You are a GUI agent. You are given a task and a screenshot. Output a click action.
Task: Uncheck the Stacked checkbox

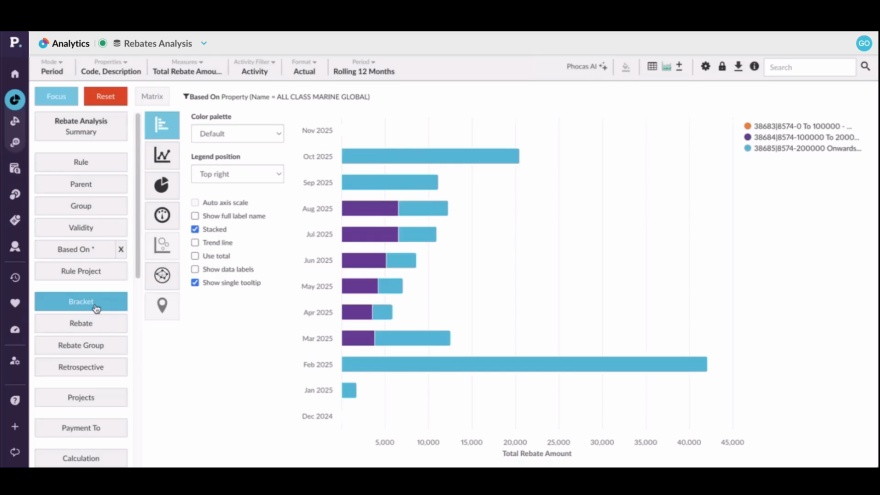tap(195, 229)
